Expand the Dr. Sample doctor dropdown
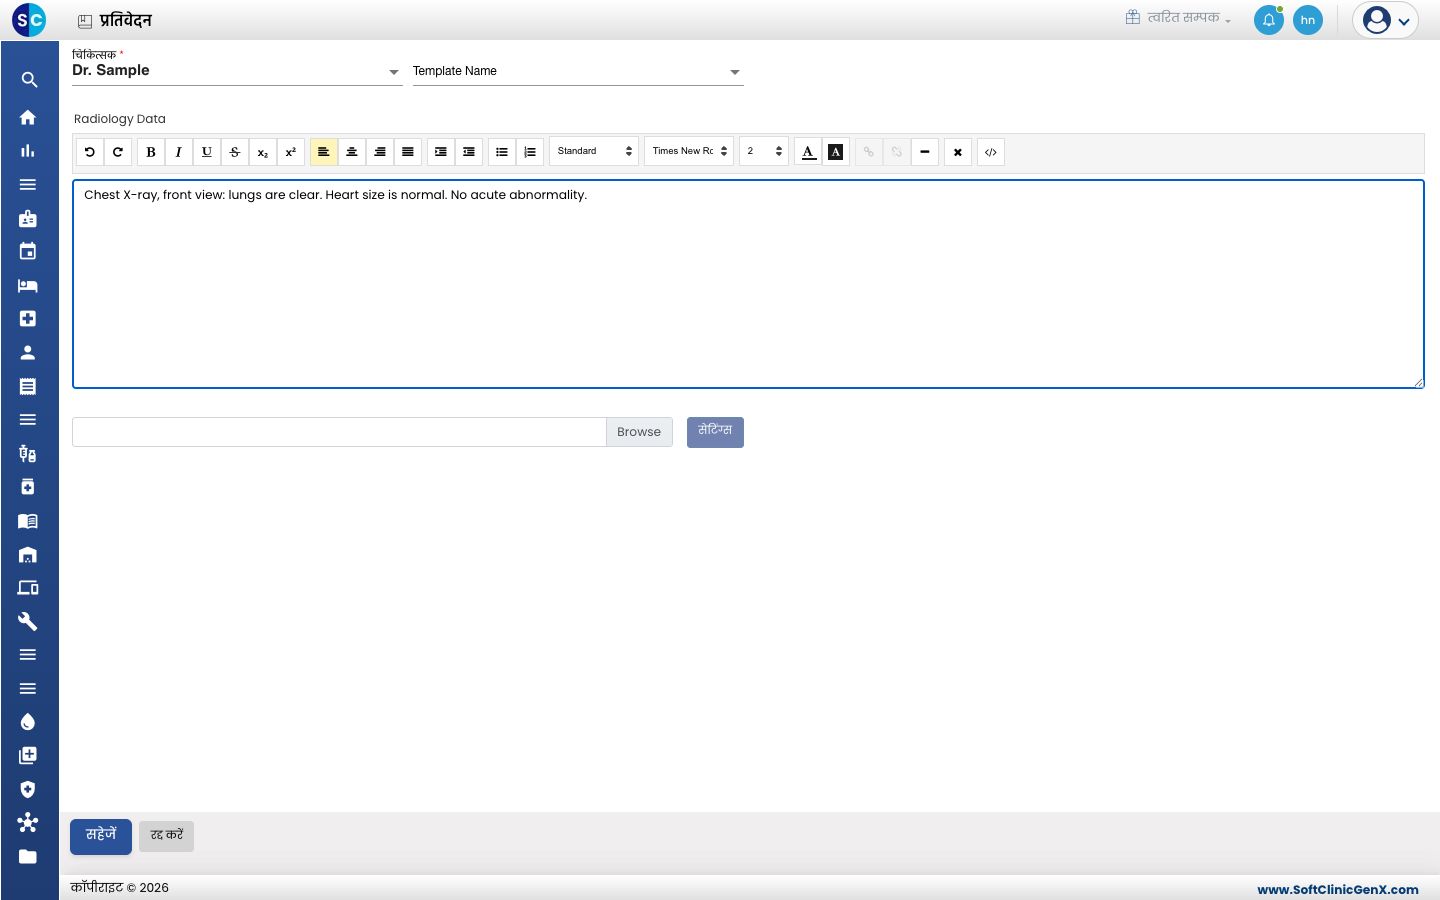This screenshot has width=1440, height=900. (237, 71)
